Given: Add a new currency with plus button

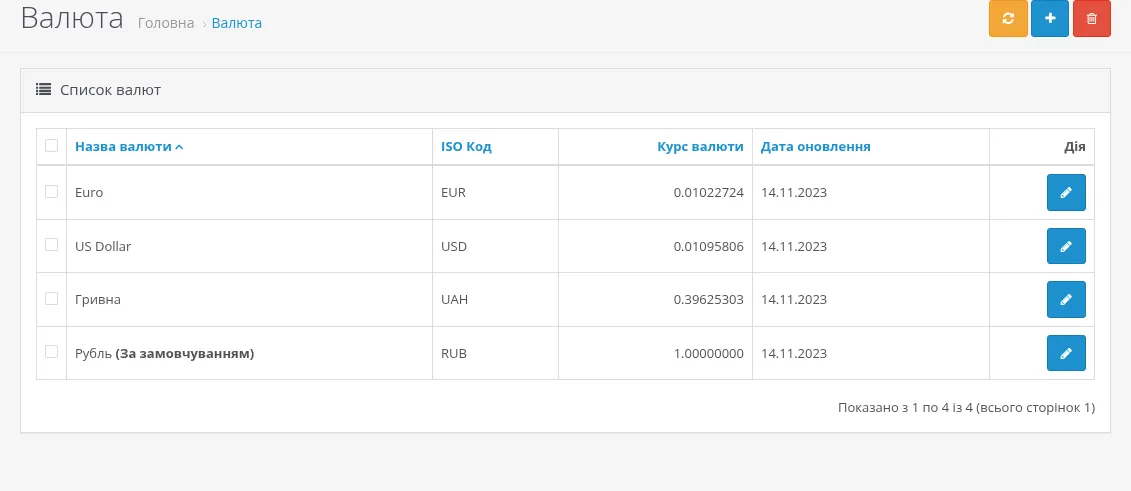Looking at the screenshot, I should click(x=1049, y=19).
